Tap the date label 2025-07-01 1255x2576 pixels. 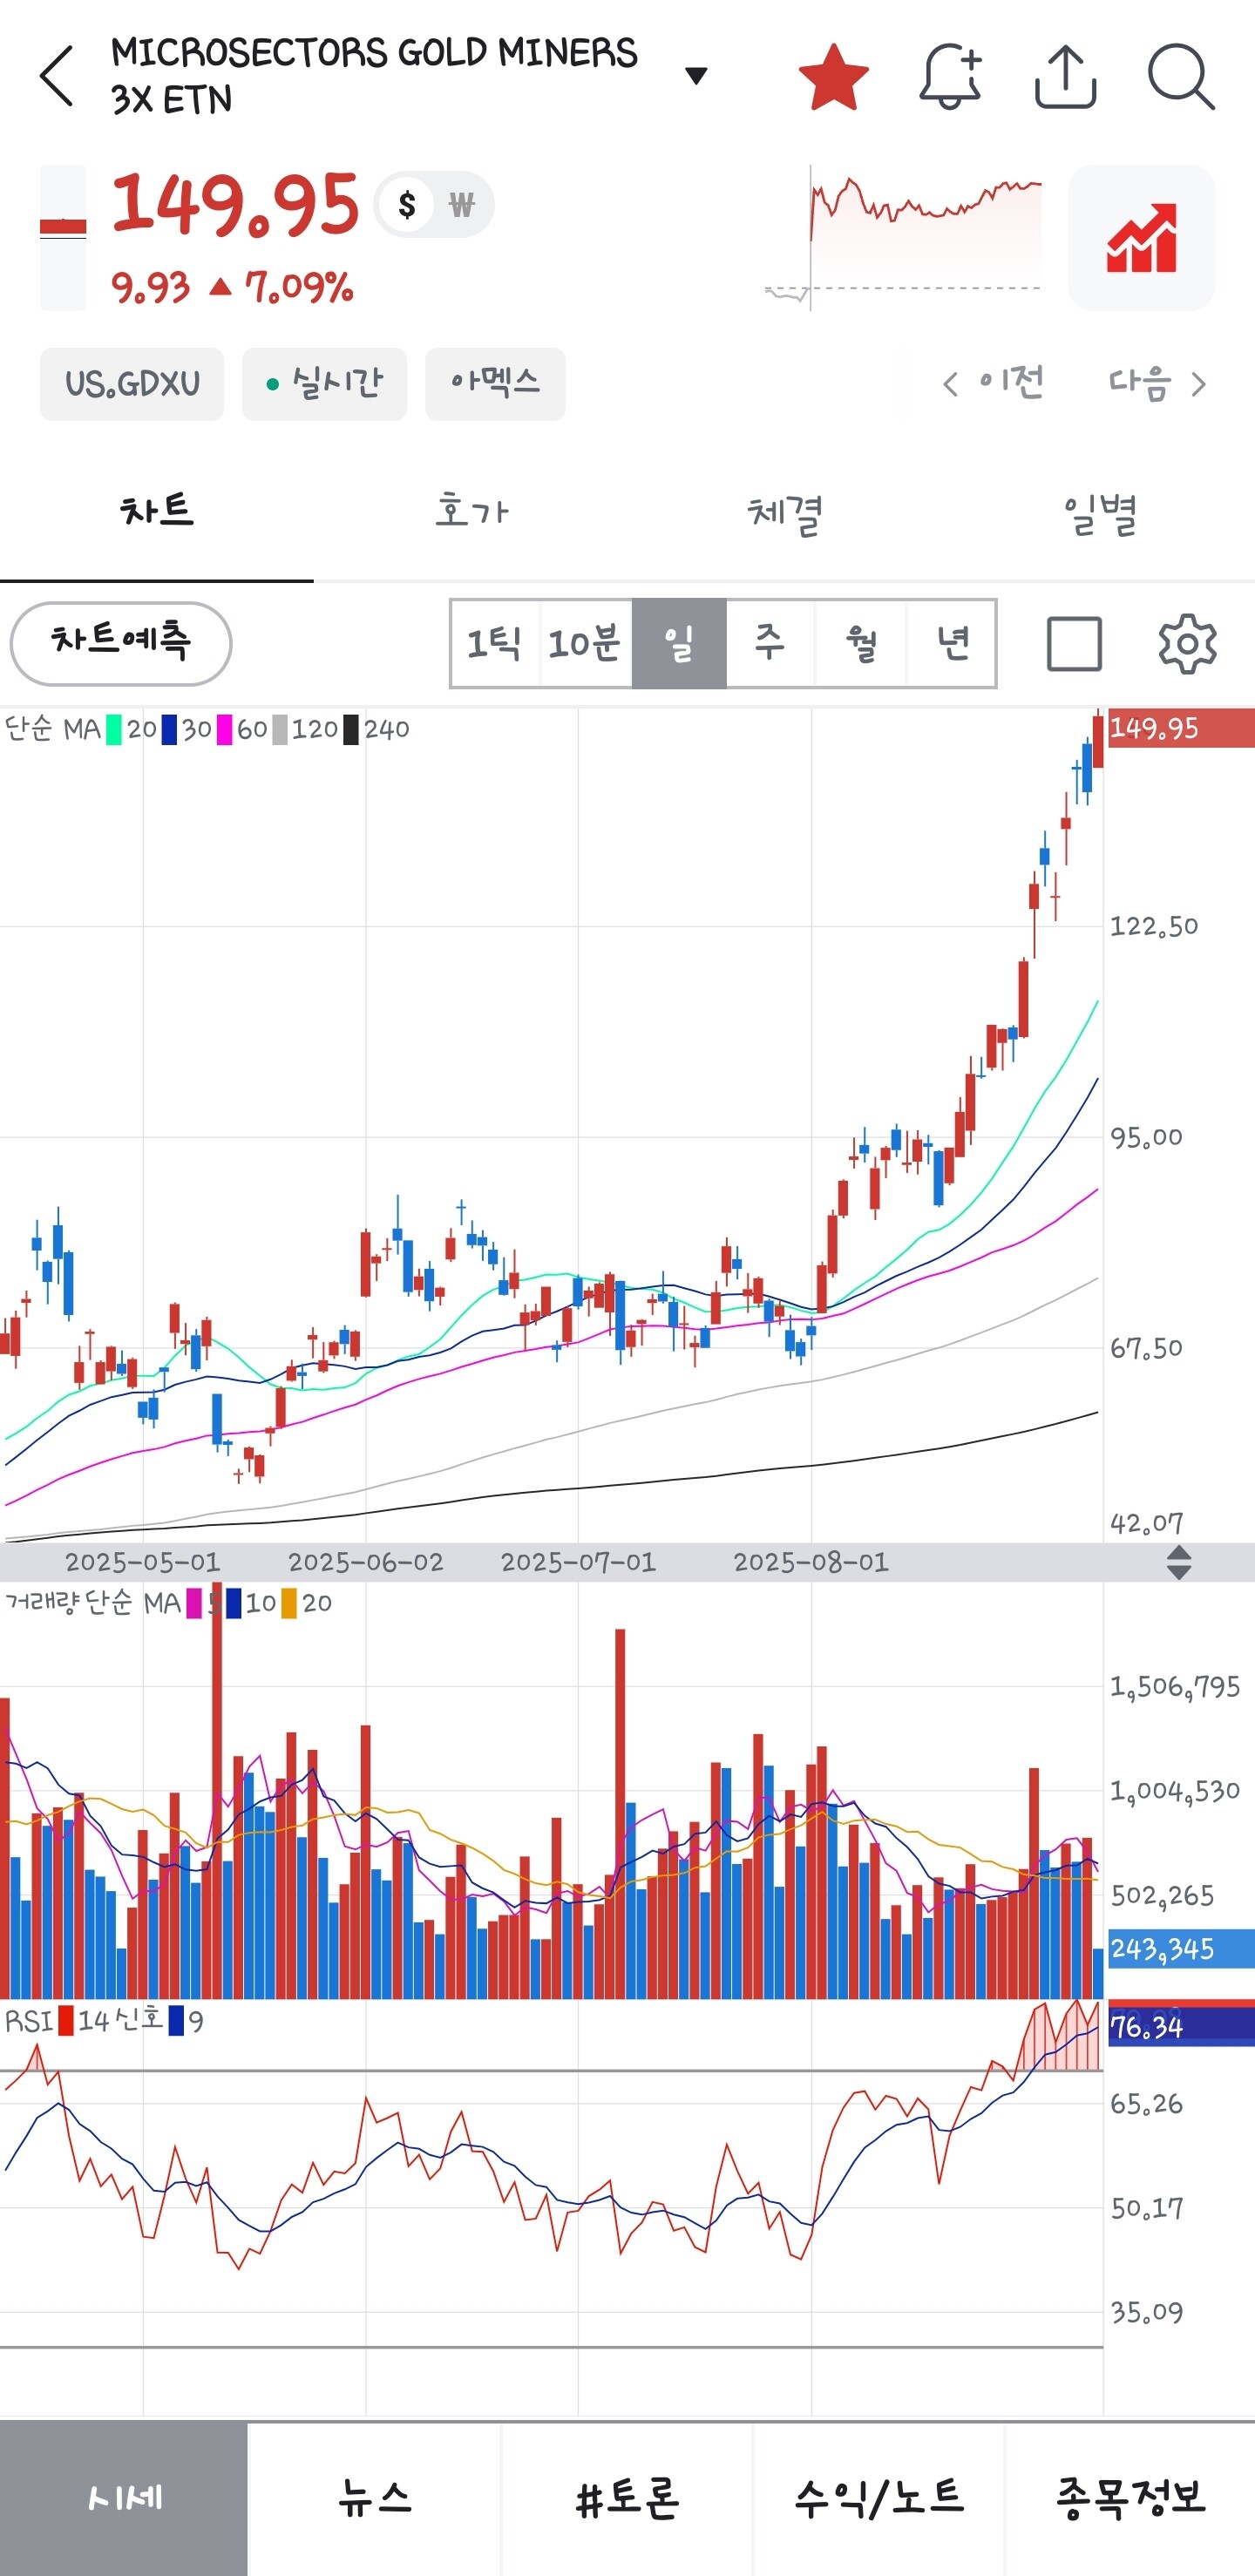(x=578, y=1562)
